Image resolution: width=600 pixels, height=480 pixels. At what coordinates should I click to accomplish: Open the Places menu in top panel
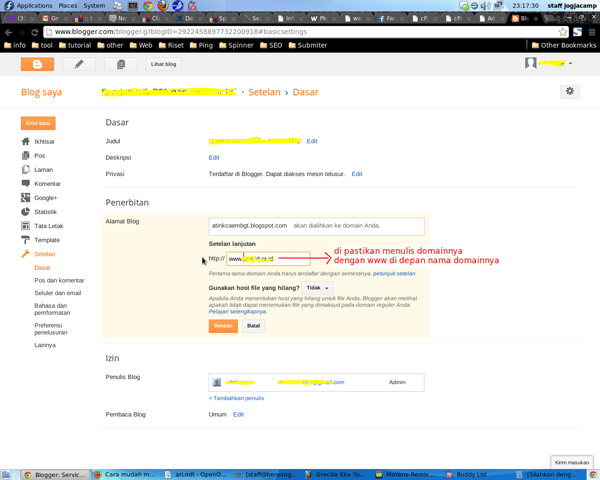tap(67, 5)
